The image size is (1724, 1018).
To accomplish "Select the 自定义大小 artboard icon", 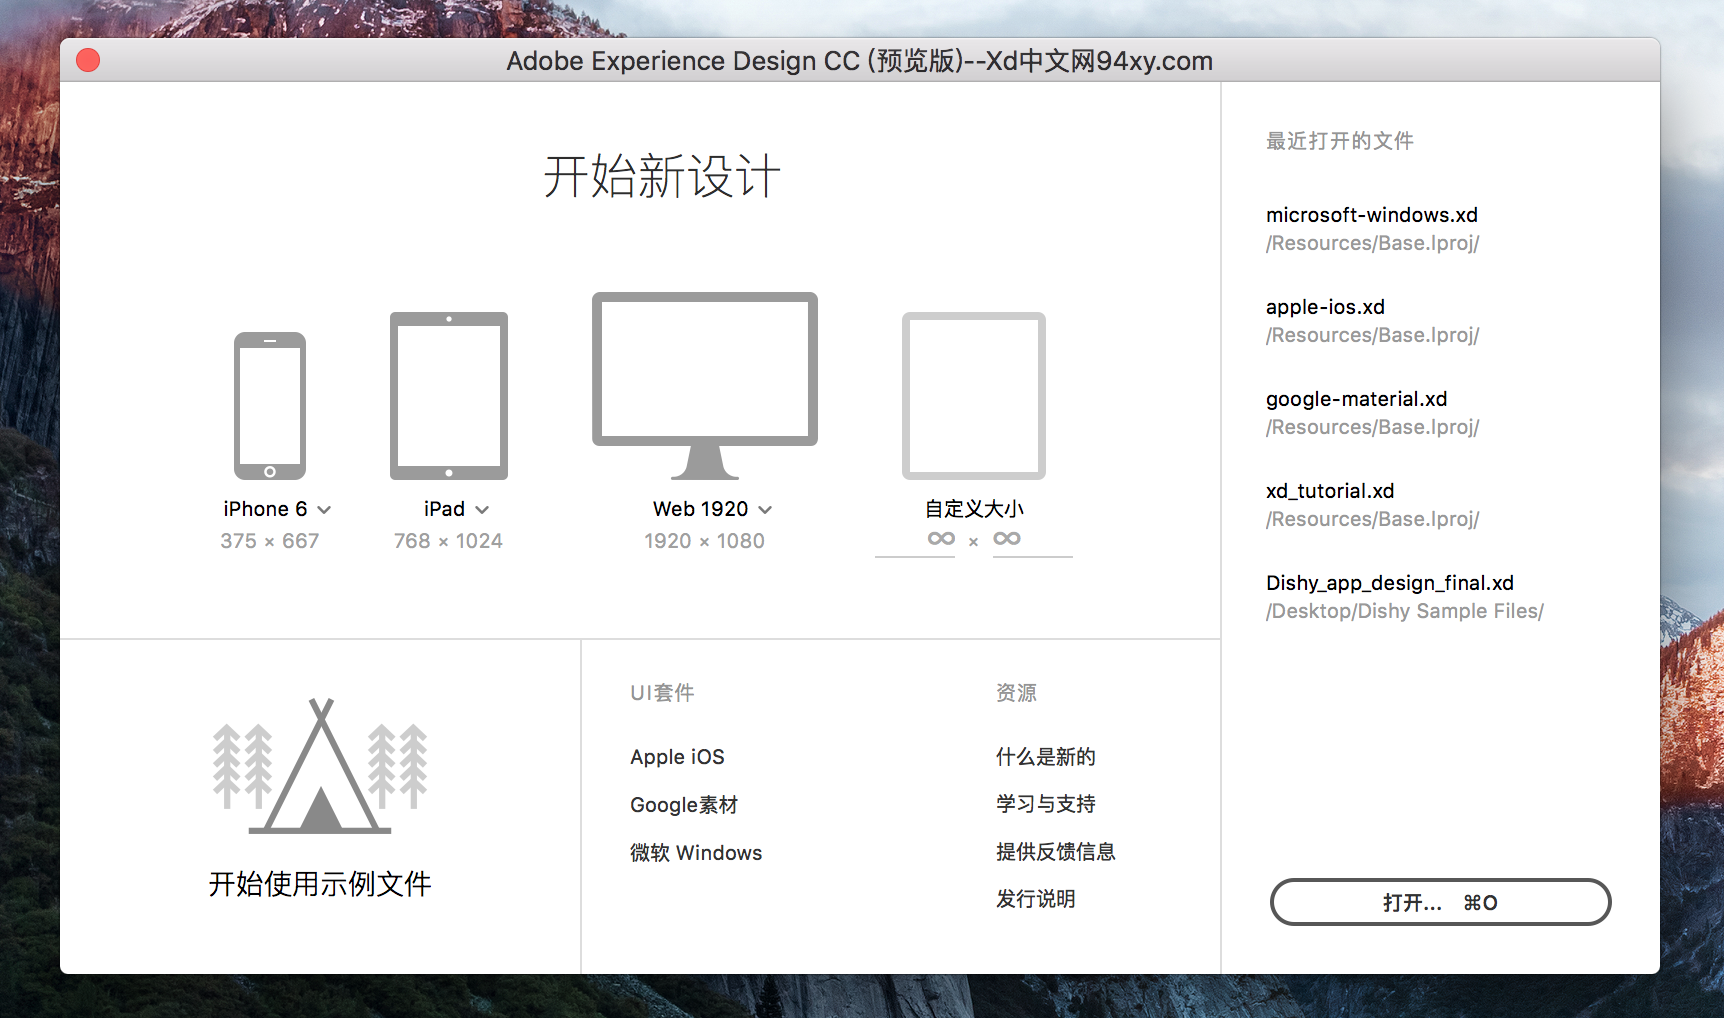I will (973, 394).
